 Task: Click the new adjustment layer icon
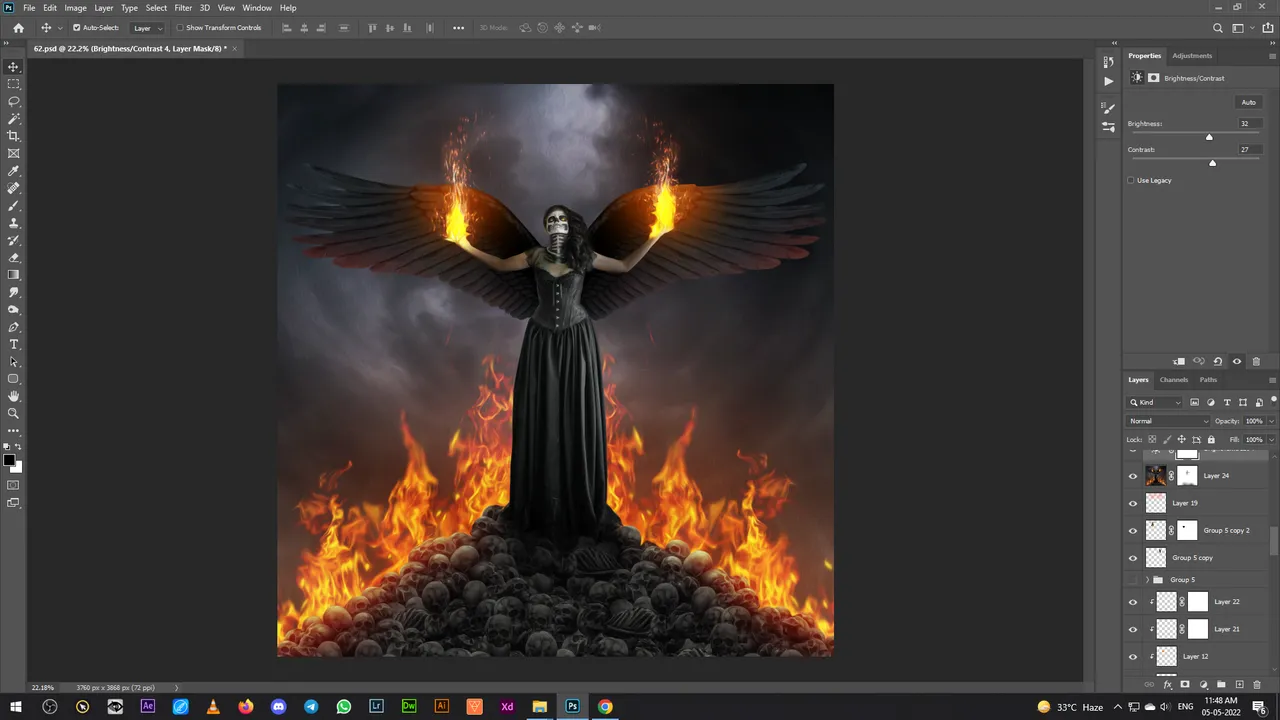pos(1203,685)
